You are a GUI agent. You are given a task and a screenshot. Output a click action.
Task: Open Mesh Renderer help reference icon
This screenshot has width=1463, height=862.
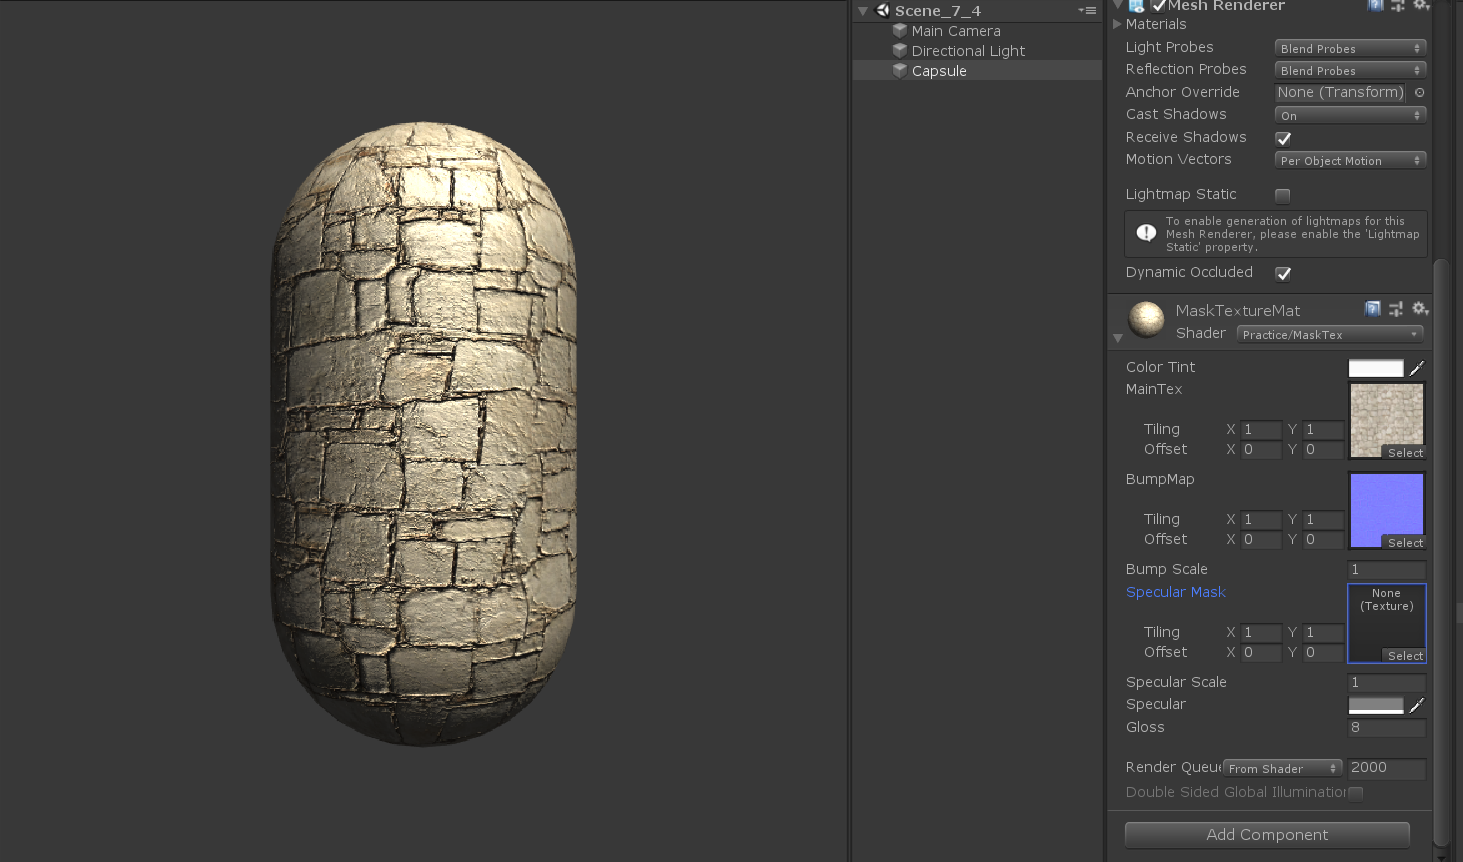[x=1376, y=5]
